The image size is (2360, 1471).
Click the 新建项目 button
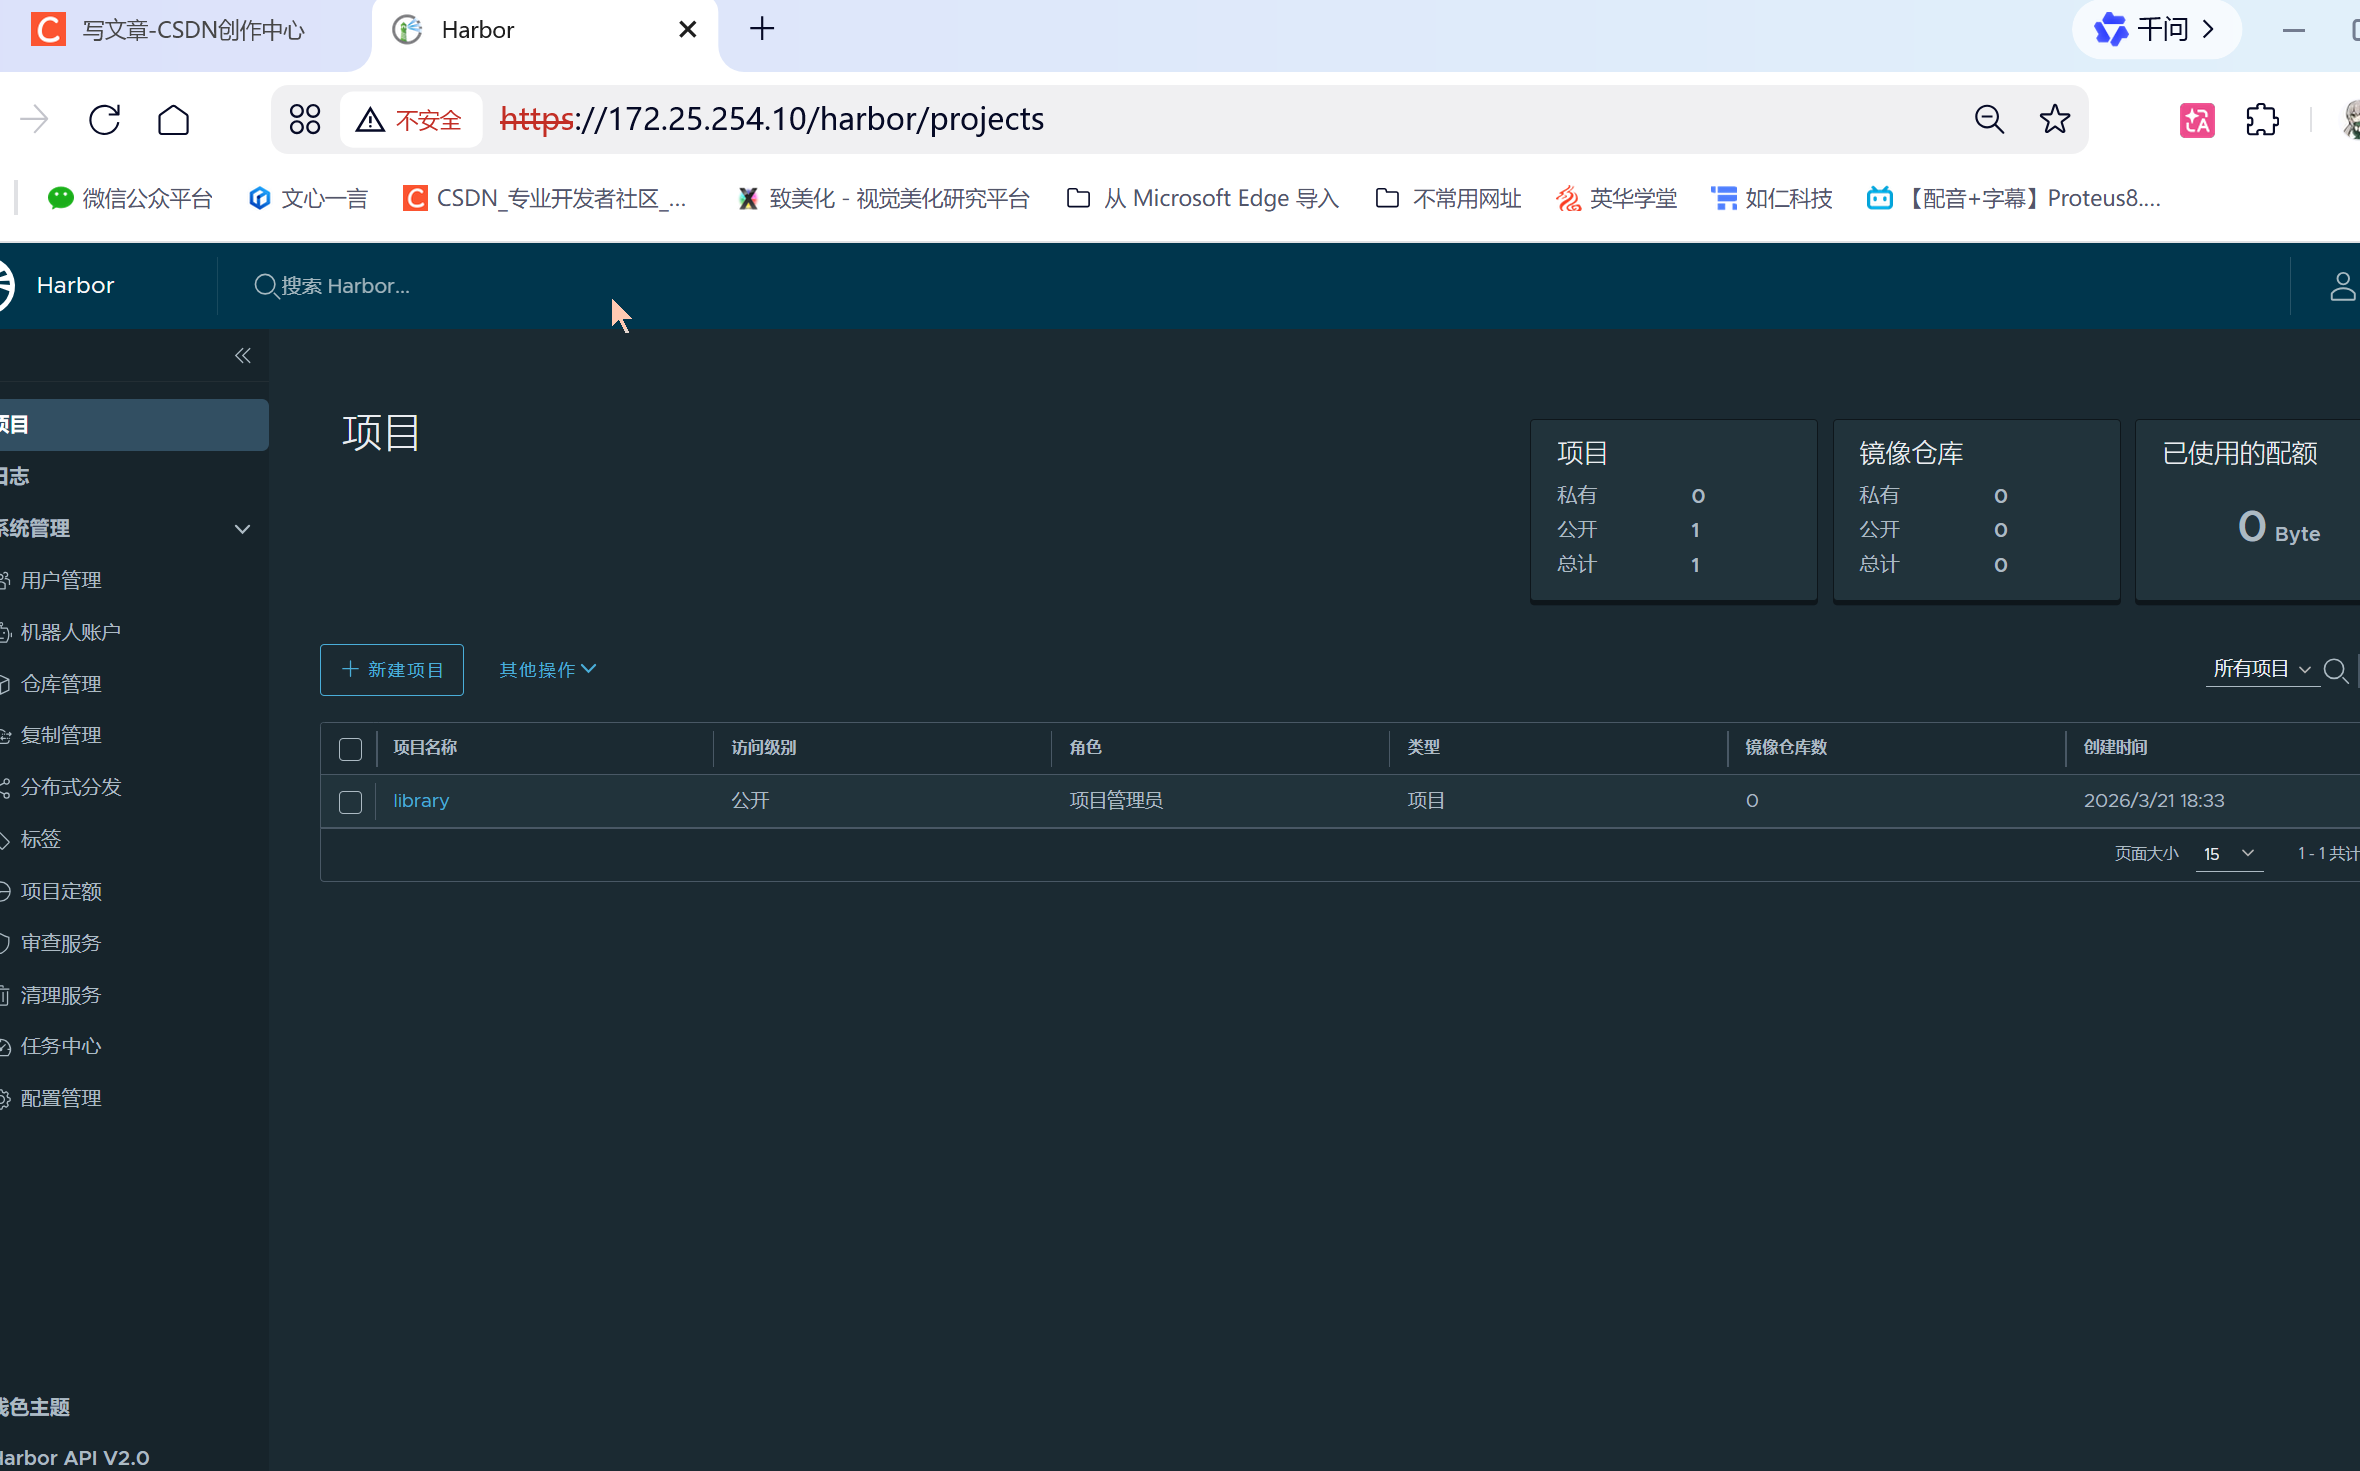tap(392, 669)
